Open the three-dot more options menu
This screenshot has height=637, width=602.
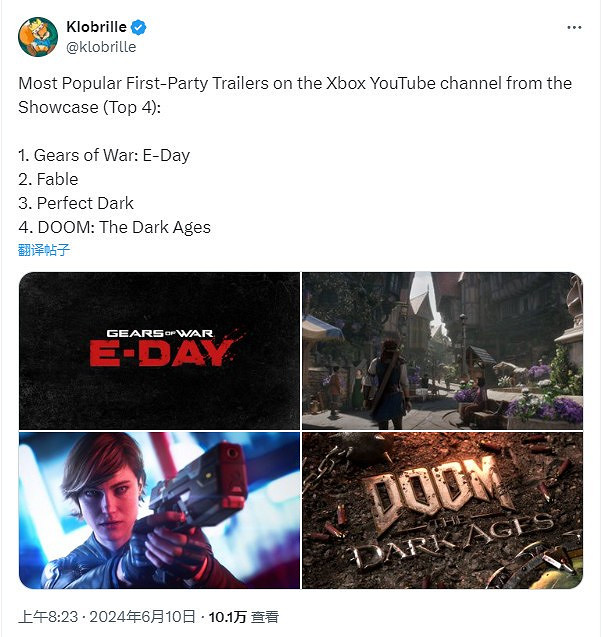point(574,28)
